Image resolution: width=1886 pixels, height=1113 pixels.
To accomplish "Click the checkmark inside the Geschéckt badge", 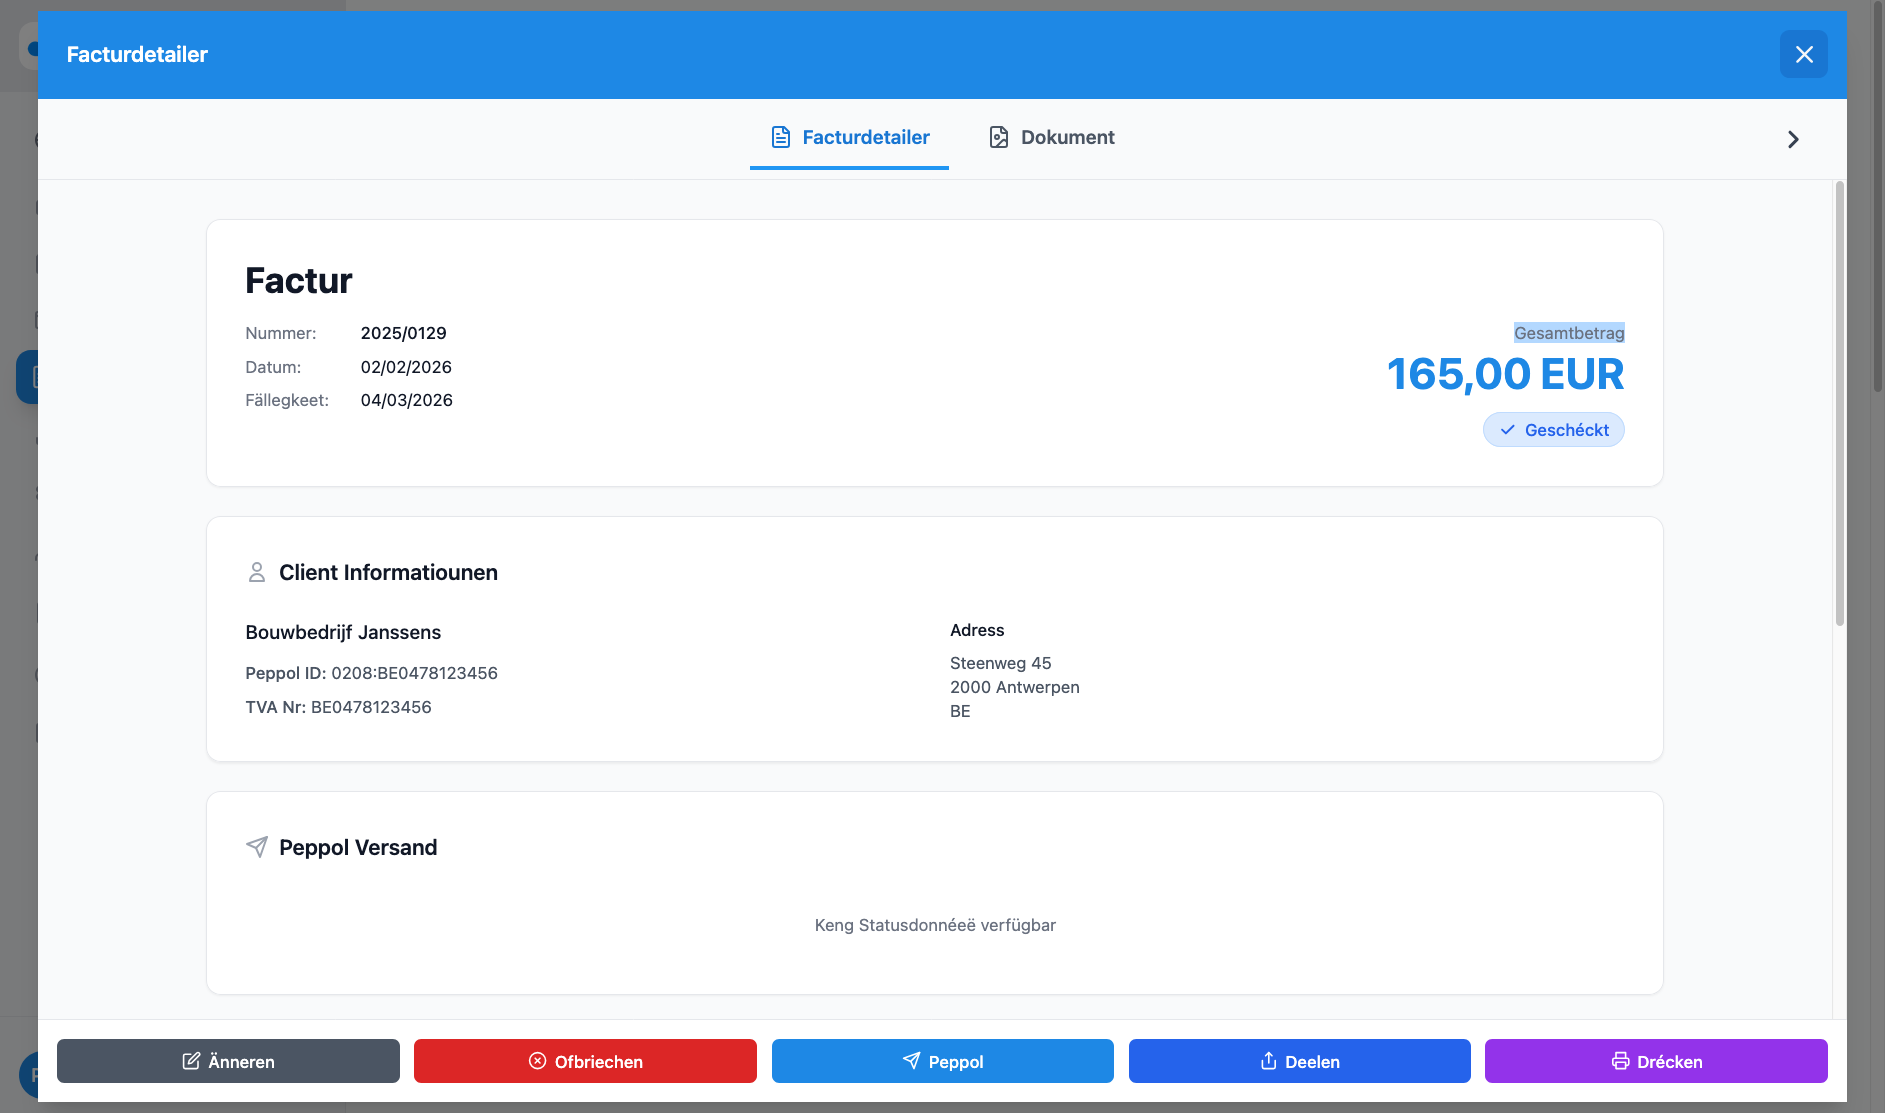I will point(1506,430).
